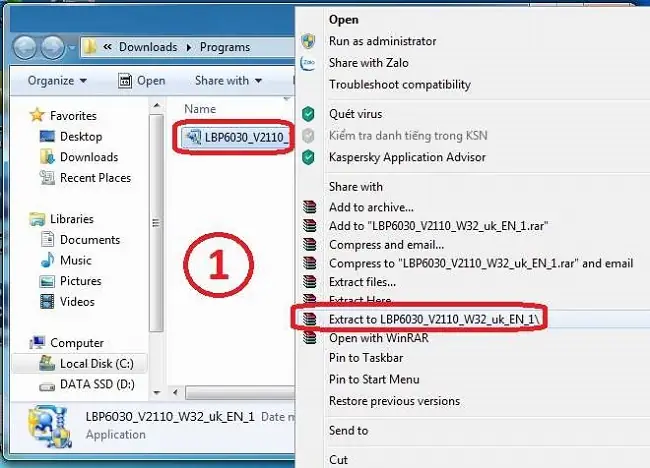Click Downloads in the address breadcrumb
This screenshot has width=650, height=468.
click(x=148, y=47)
